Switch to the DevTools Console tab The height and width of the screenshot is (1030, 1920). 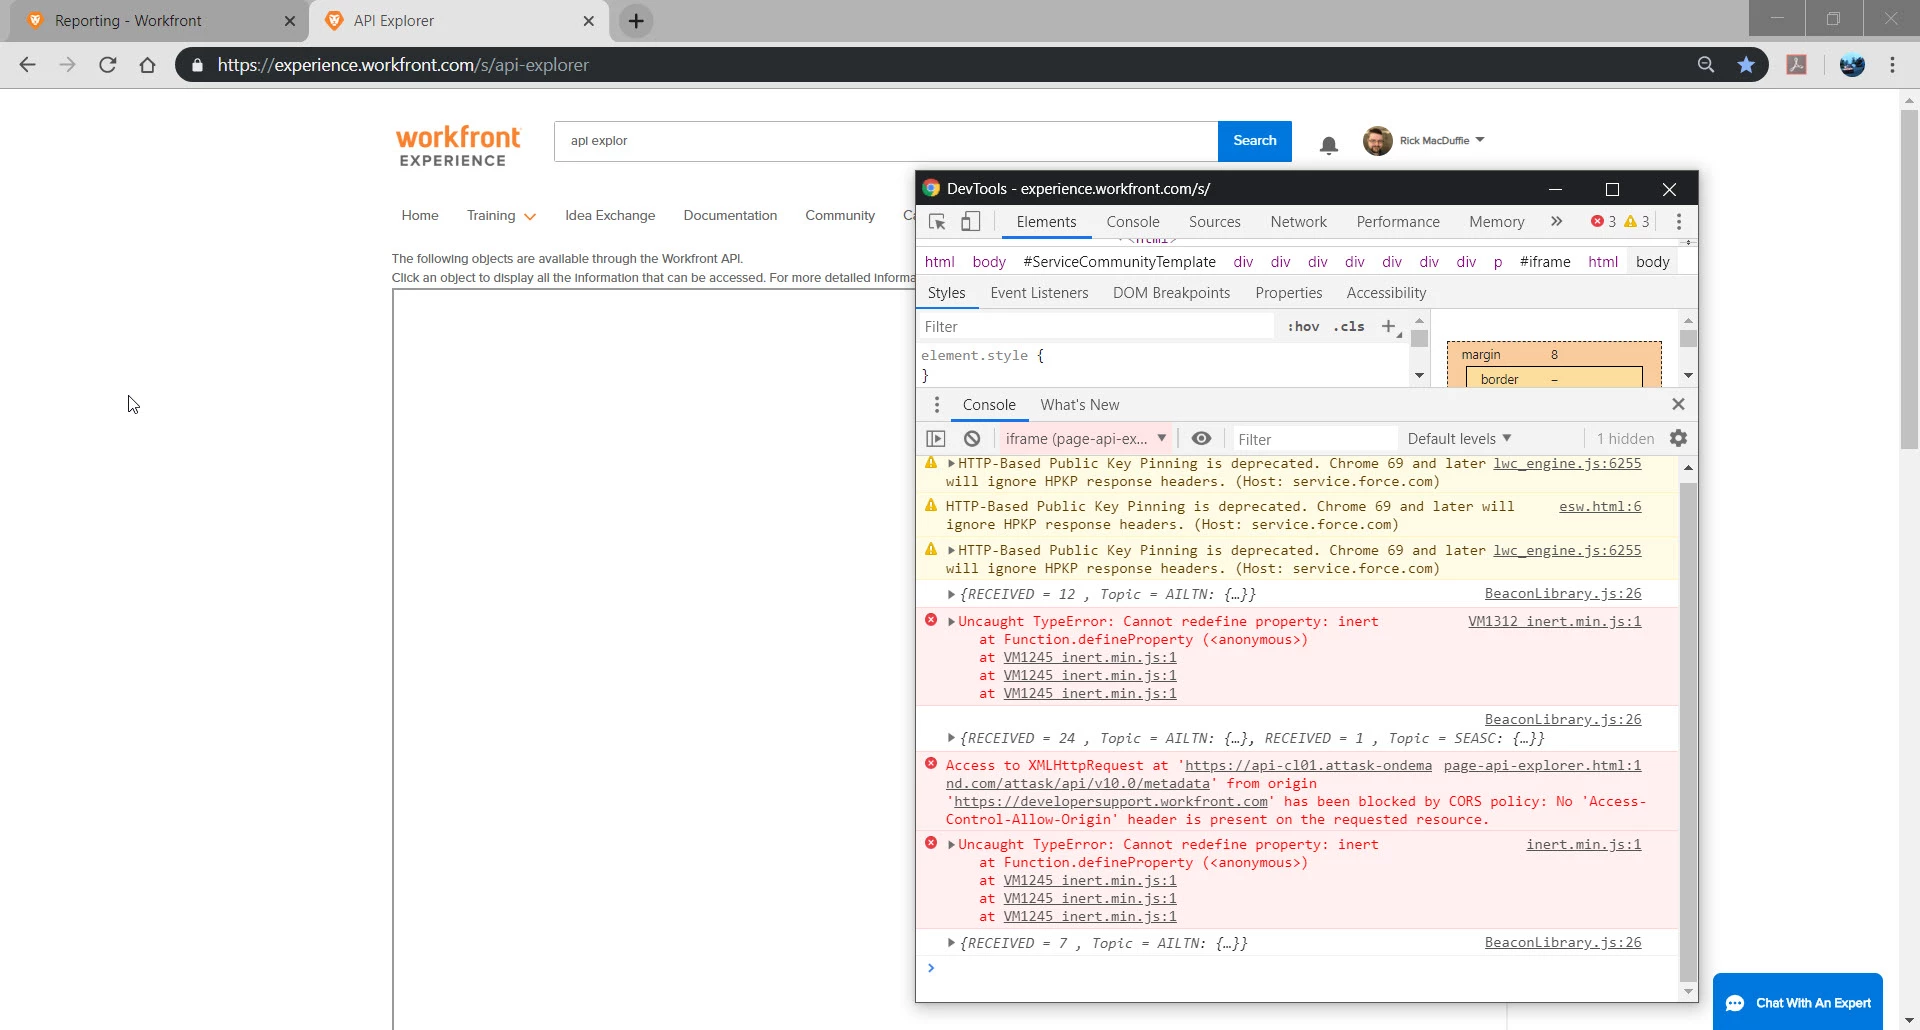pos(1133,222)
